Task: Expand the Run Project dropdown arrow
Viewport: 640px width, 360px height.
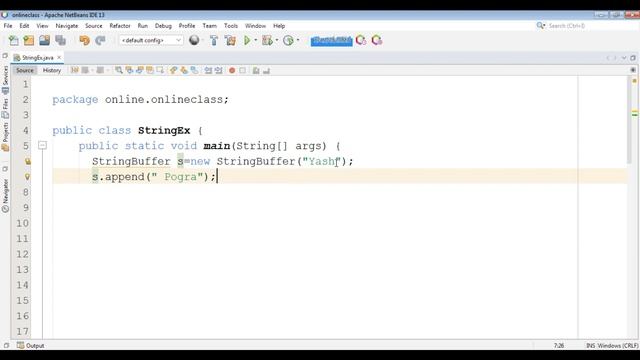Action: click(x=256, y=40)
